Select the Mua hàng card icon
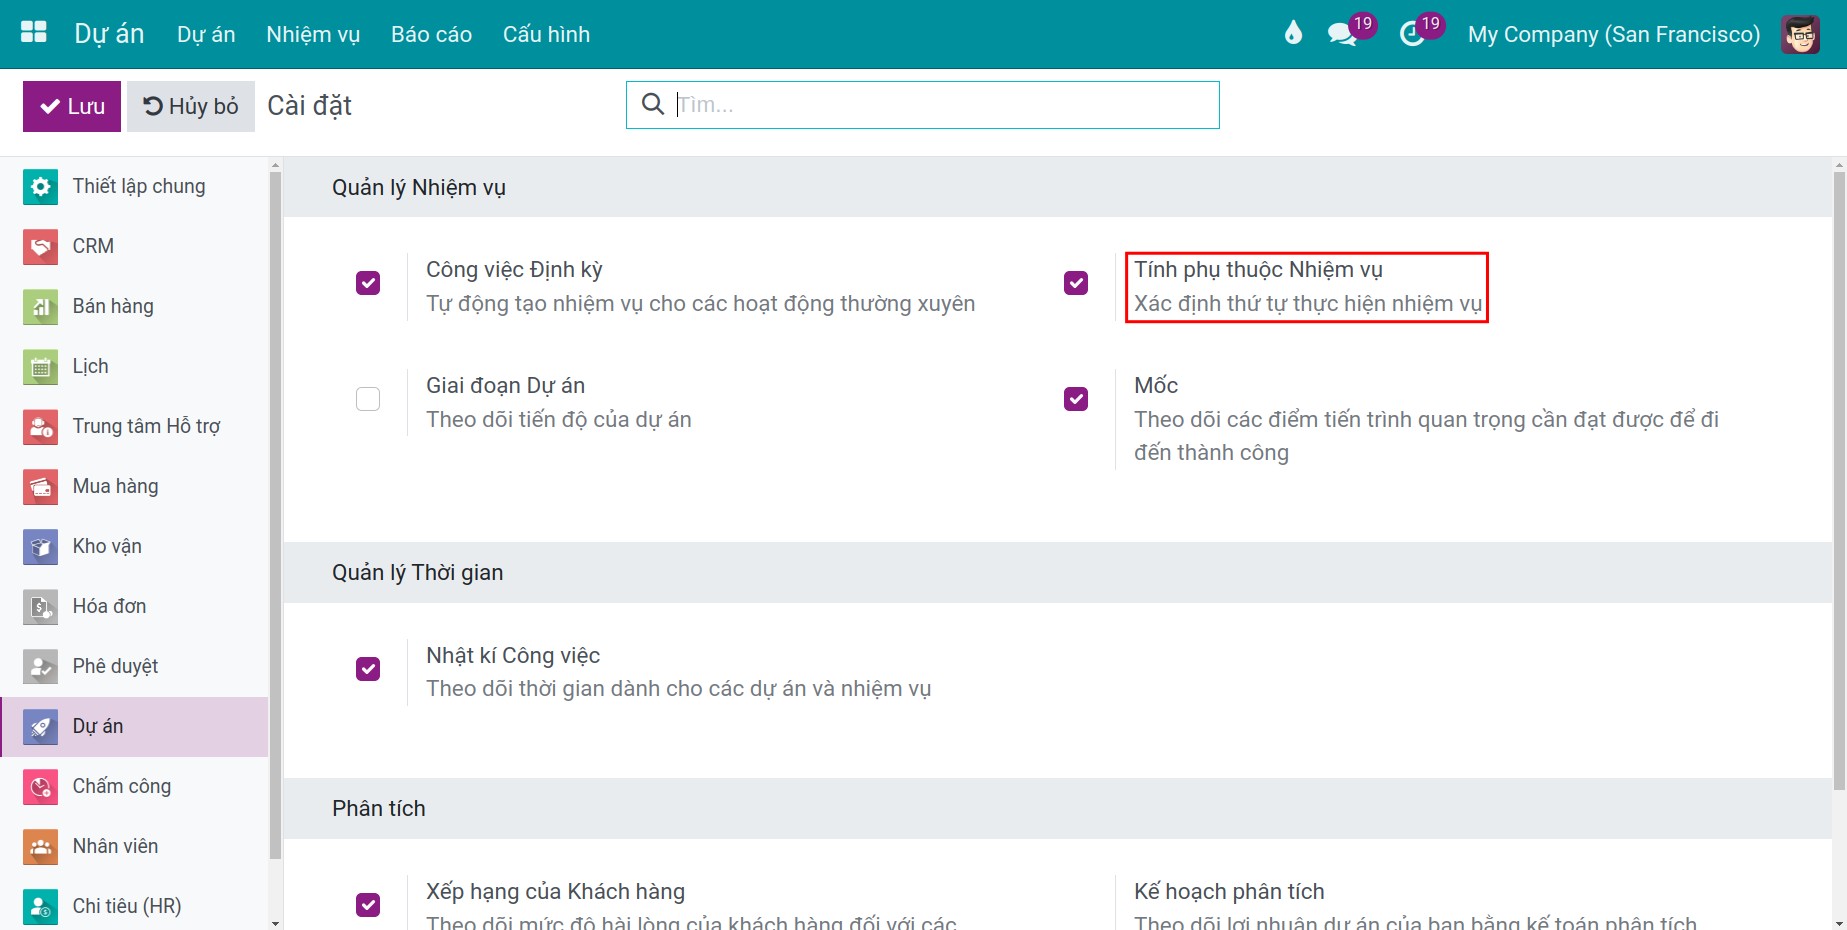Screen dimensions: 1847x930 pos(40,487)
